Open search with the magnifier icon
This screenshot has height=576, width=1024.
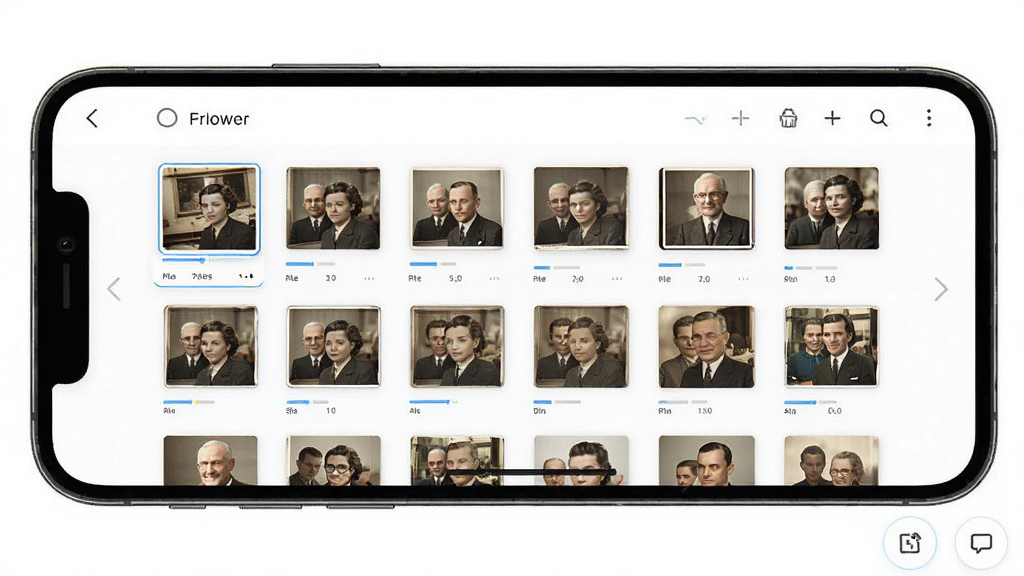[x=879, y=118]
